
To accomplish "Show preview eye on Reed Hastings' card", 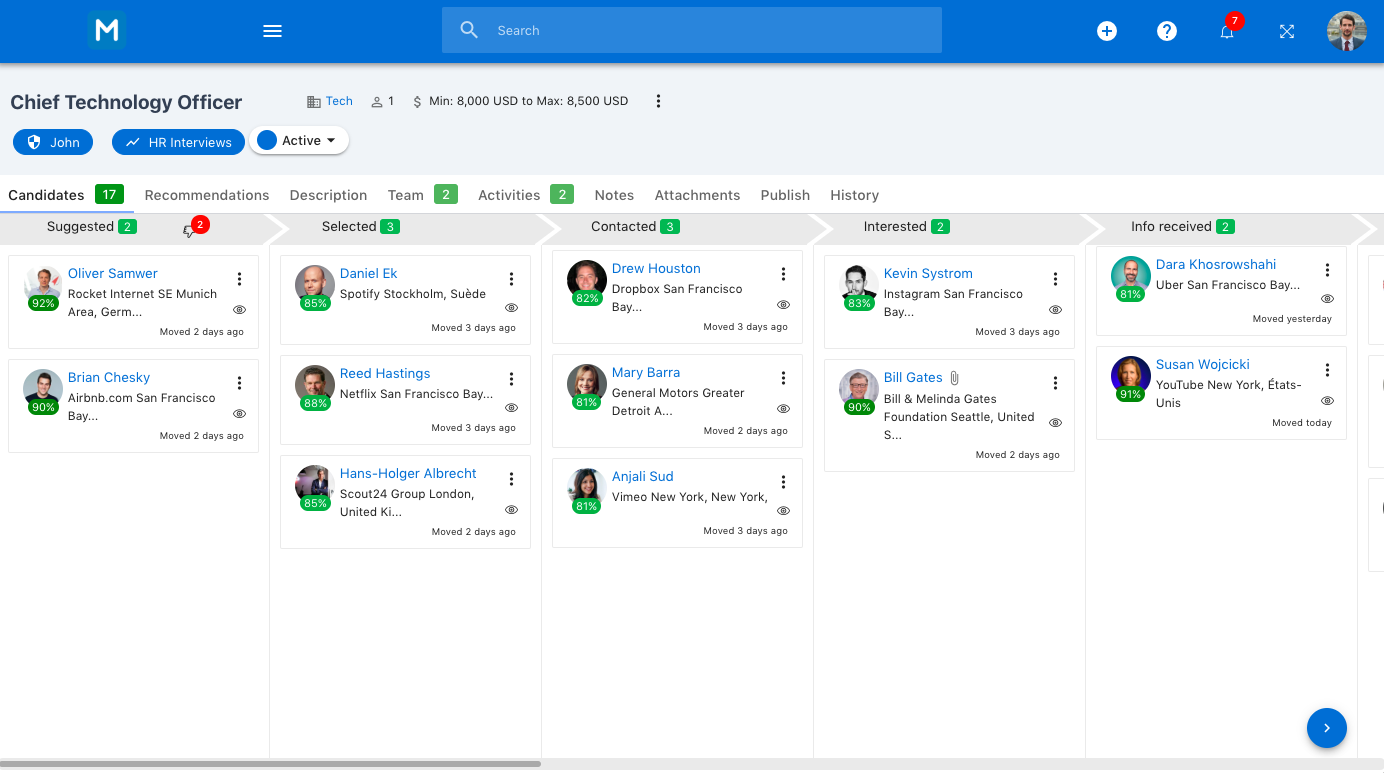I will (511, 407).
